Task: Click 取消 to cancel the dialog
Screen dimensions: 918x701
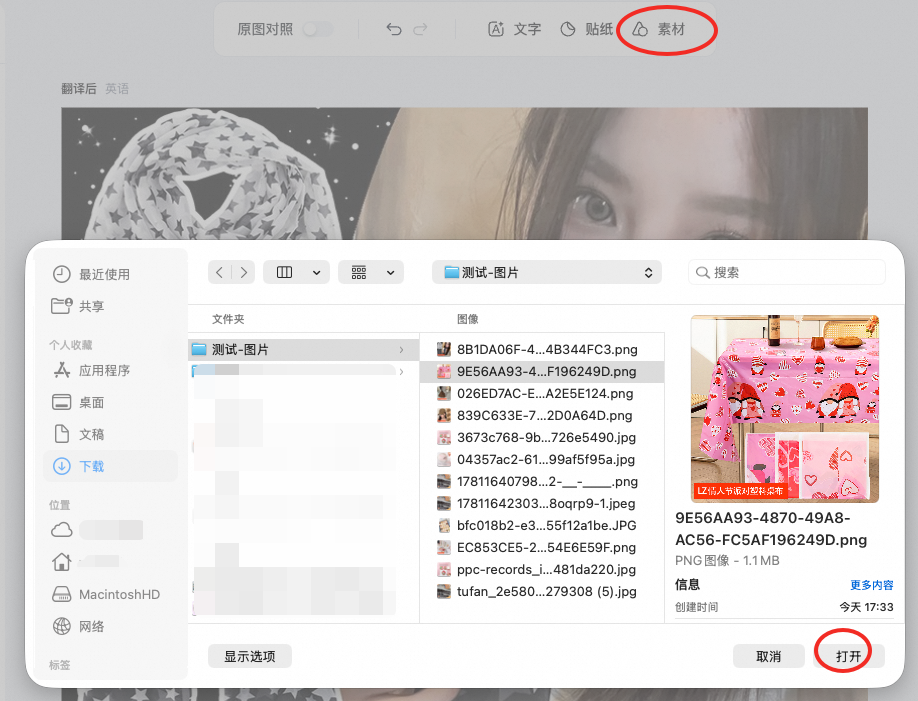Action: [x=769, y=656]
